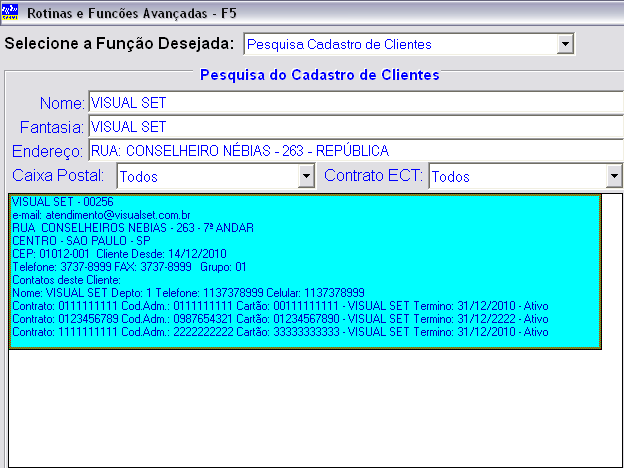The image size is (624, 468).
Task: Click the Endereço input field
Action: (x=356, y=151)
